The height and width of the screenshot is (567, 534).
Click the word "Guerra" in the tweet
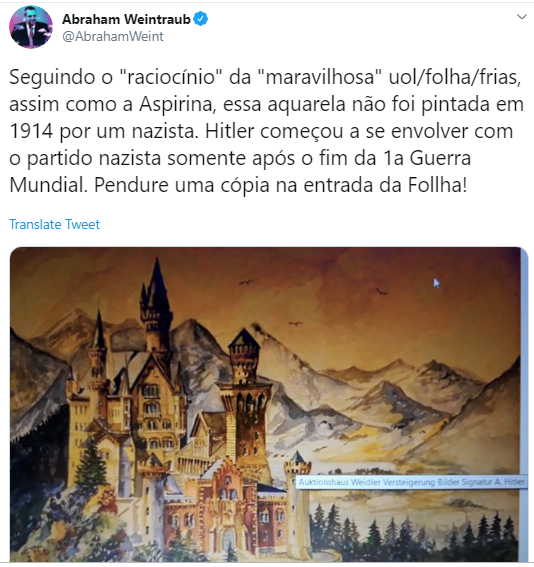pos(440,158)
